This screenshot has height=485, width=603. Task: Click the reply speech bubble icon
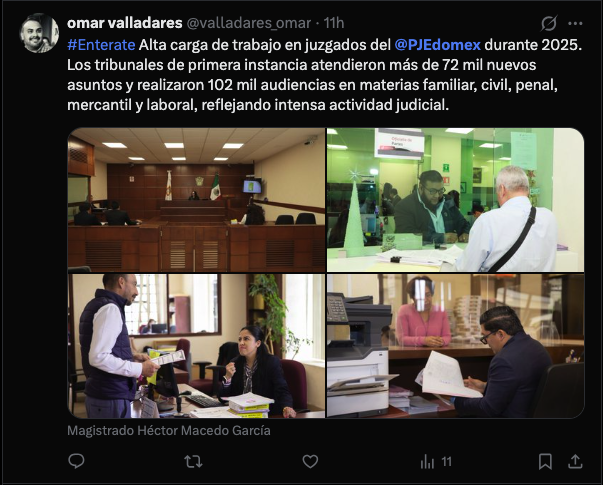click(x=76, y=461)
